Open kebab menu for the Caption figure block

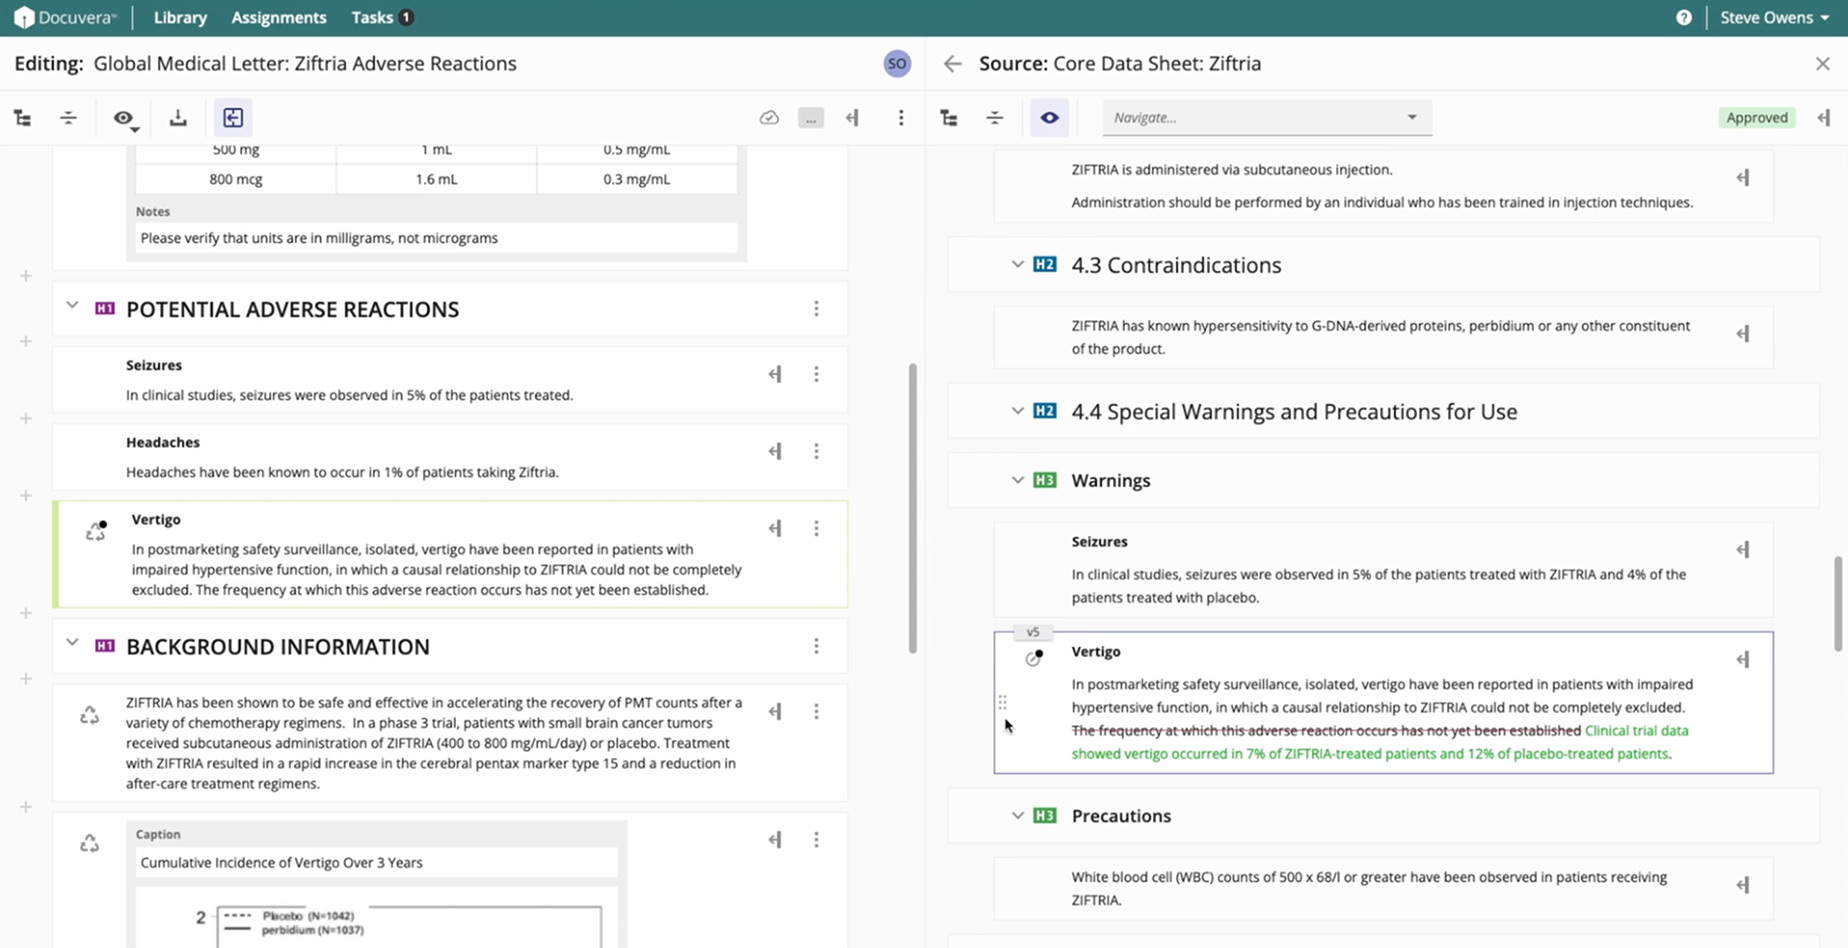816,840
